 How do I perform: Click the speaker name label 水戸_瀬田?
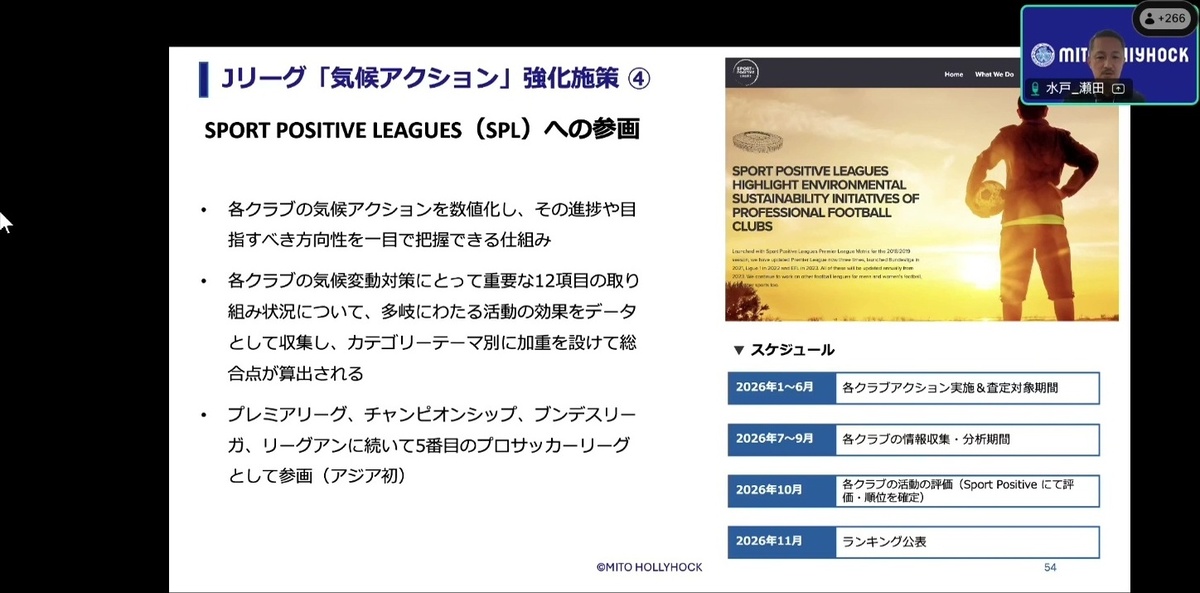[x=1076, y=88]
